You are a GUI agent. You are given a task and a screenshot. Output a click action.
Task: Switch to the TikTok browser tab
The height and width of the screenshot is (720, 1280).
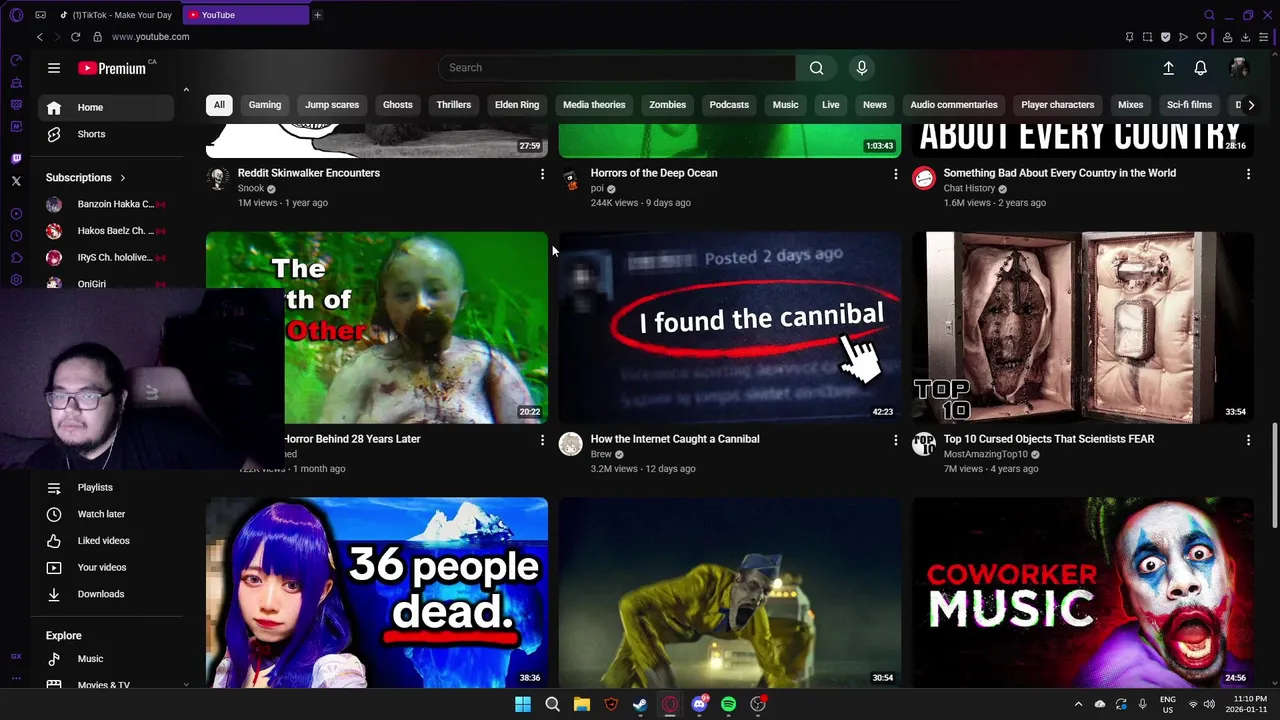pyautogui.click(x=116, y=15)
